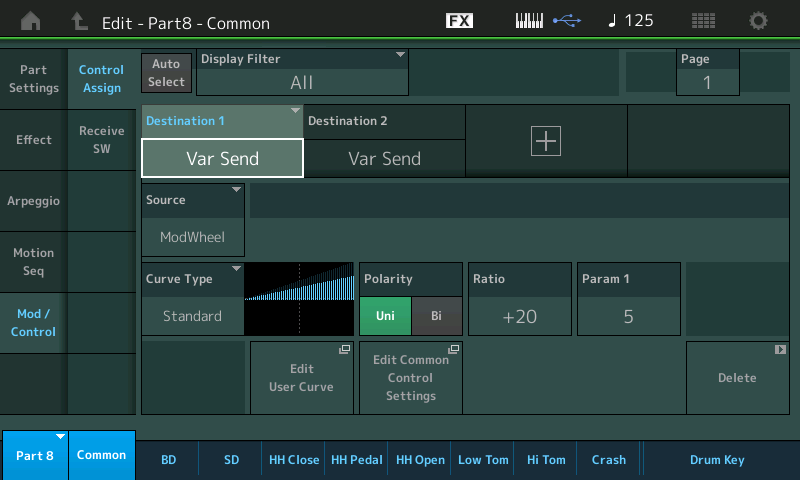The width and height of the screenshot is (800, 480).
Task: Open the grid Live Set icon
Action: (703, 21)
